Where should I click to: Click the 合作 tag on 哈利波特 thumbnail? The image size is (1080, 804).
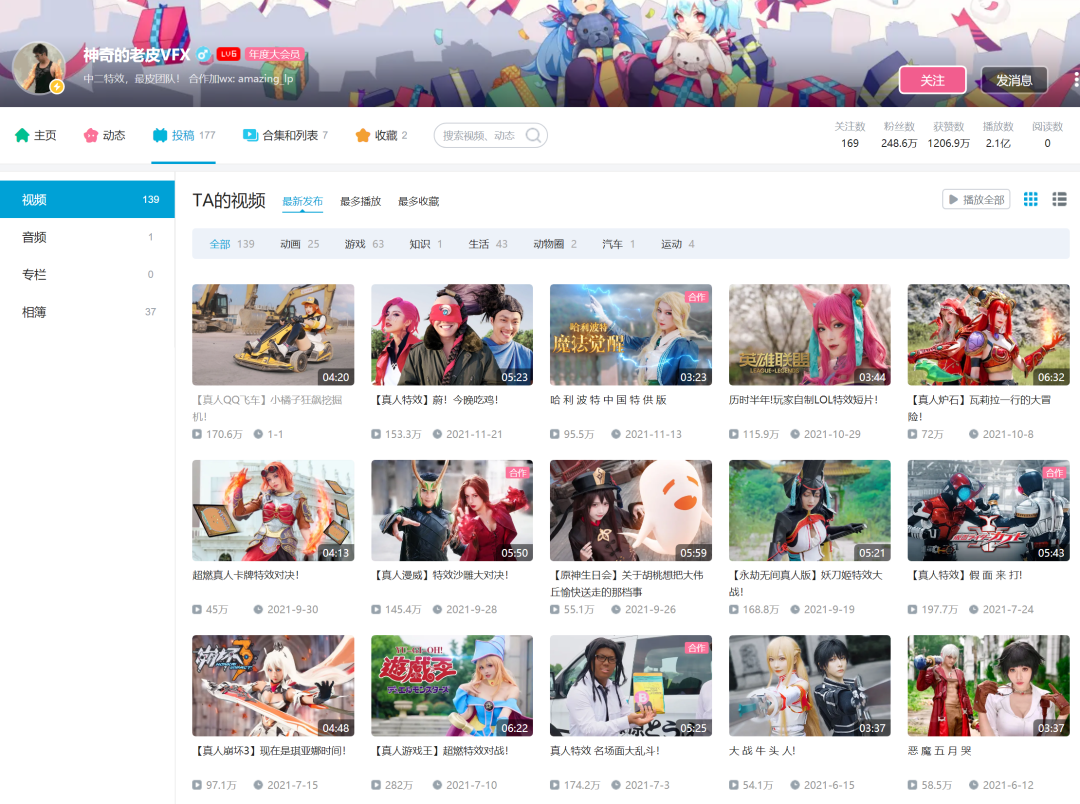tap(697, 297)
